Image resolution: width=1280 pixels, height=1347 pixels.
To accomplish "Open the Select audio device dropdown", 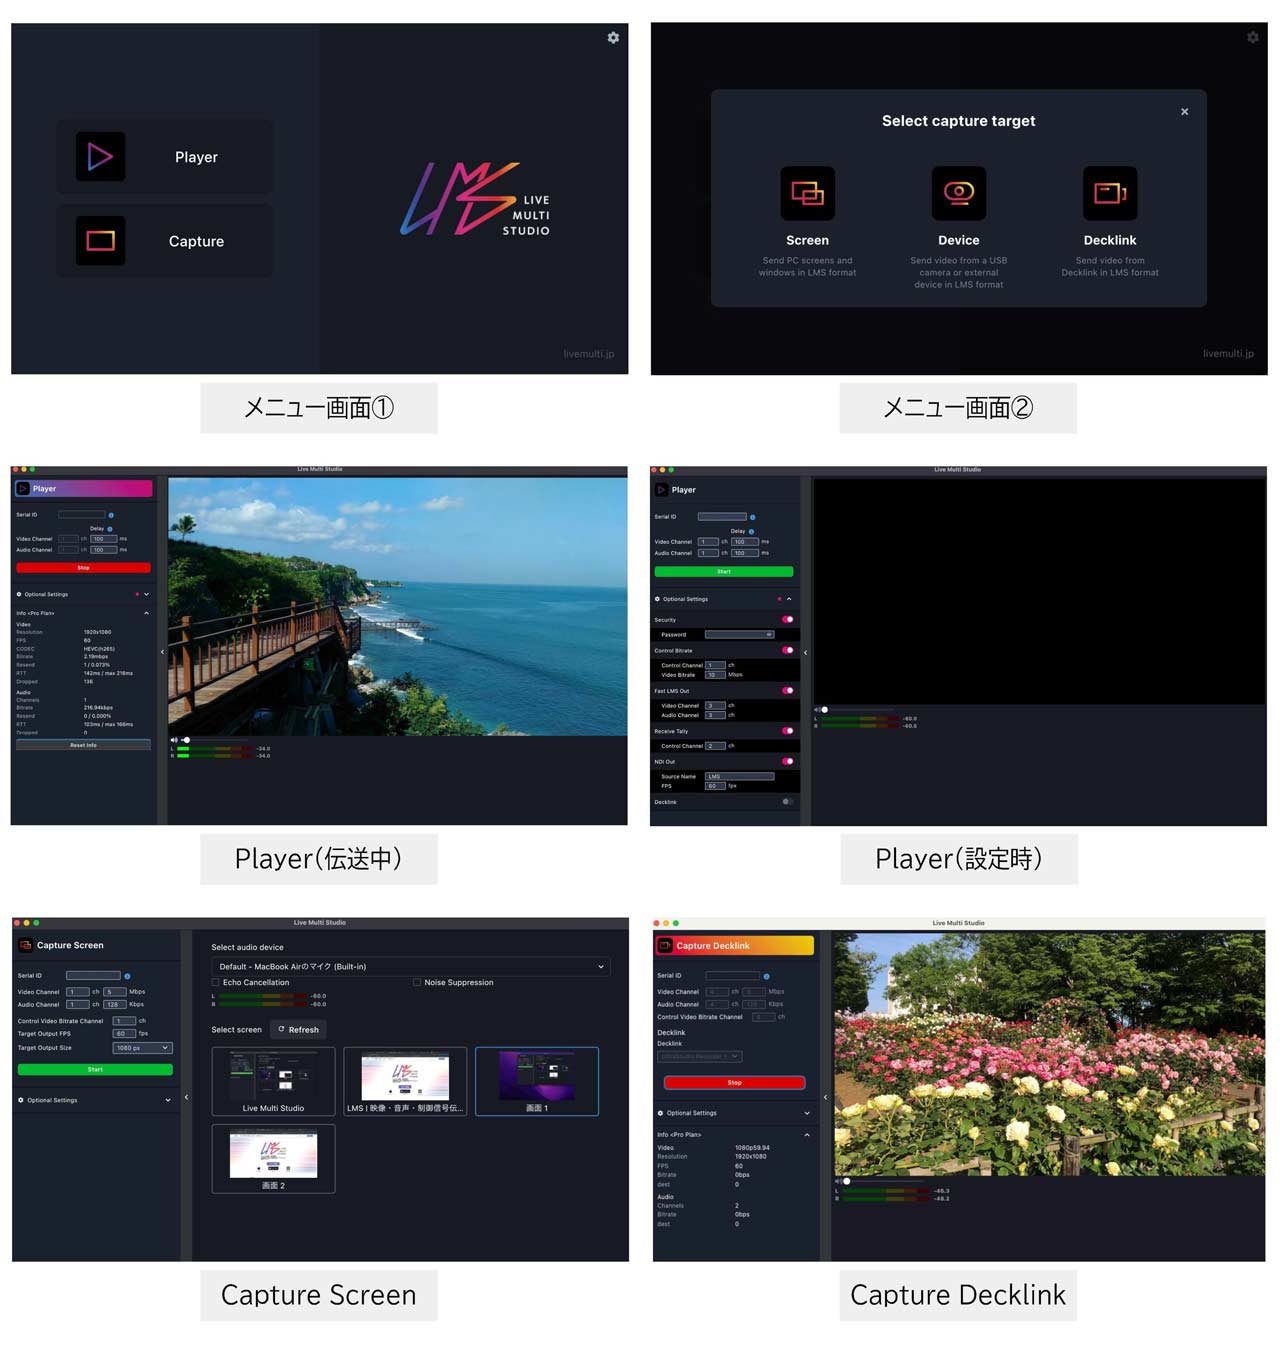I will 411,967.
